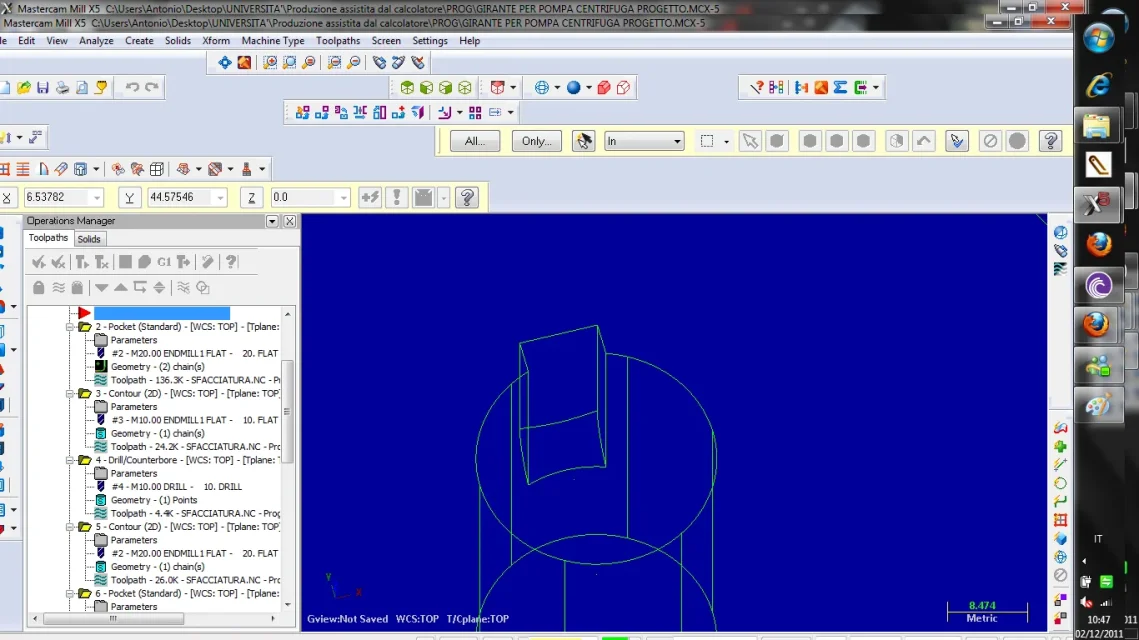Click the Firefox icon in Windows sidebar
The height and width of the screenshot is (640, 1139).
(1098, 245)
